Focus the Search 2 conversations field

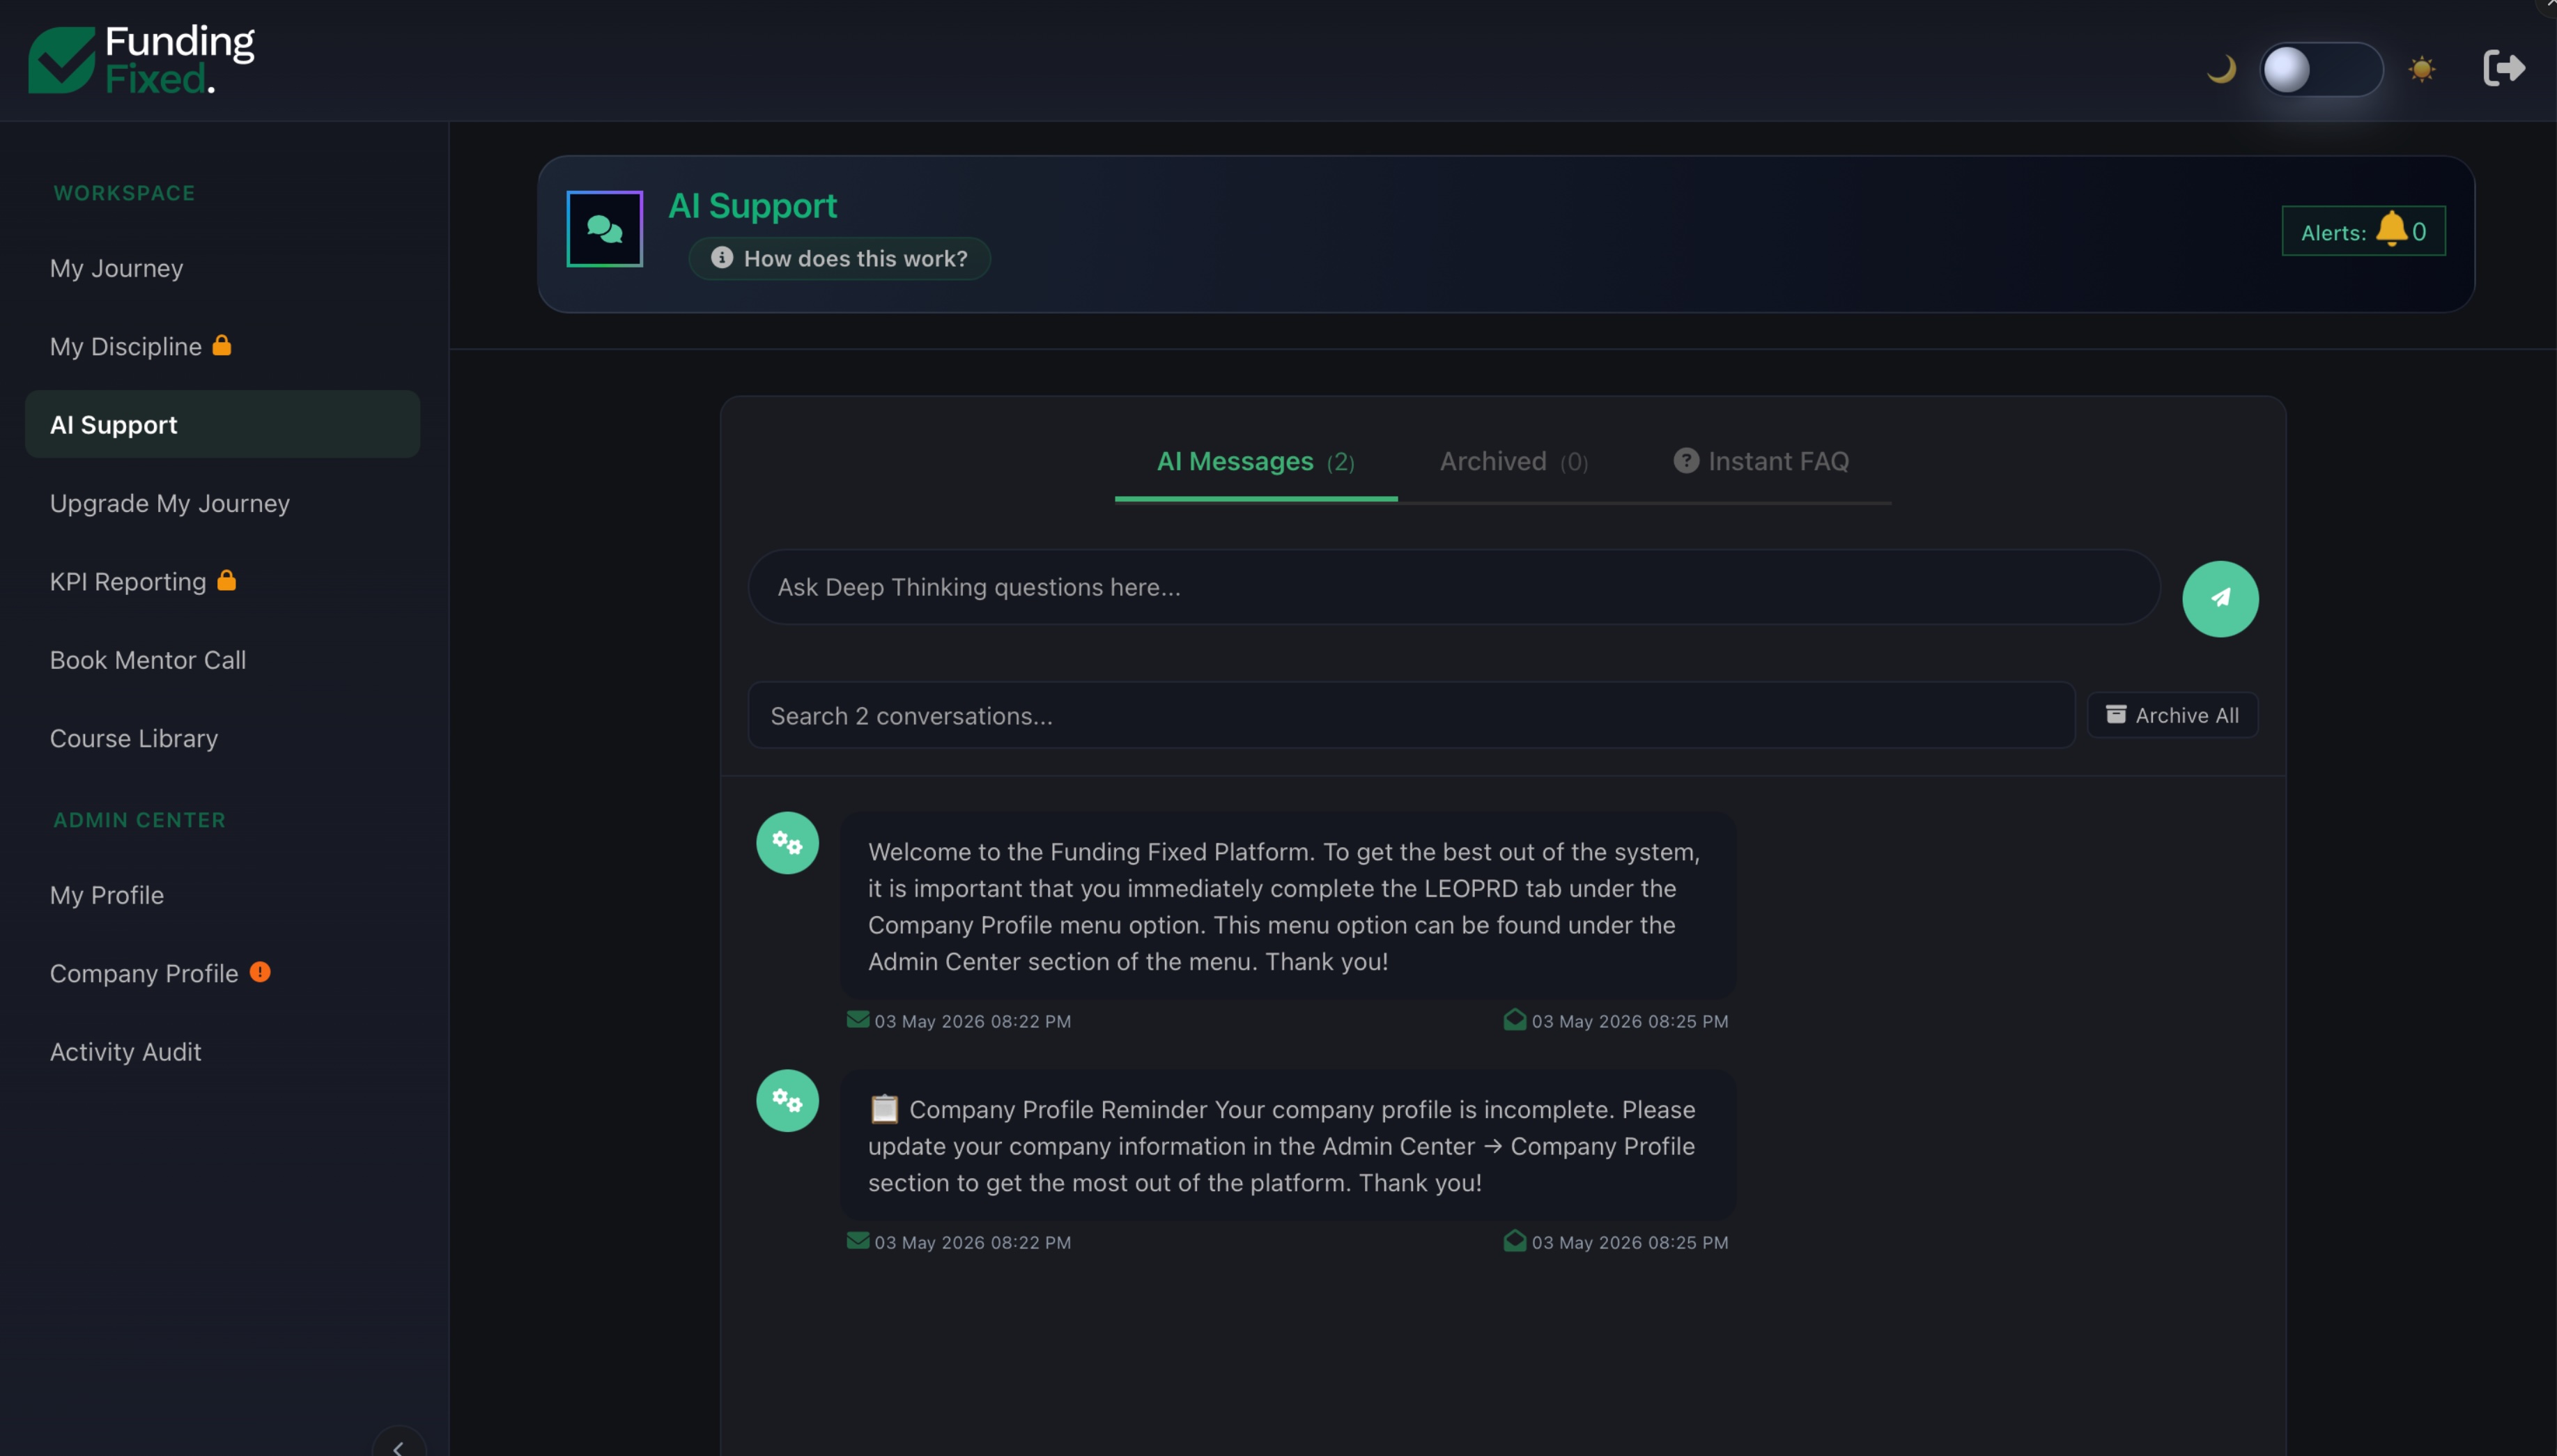pyautogui.click(x=1411, y=716)
